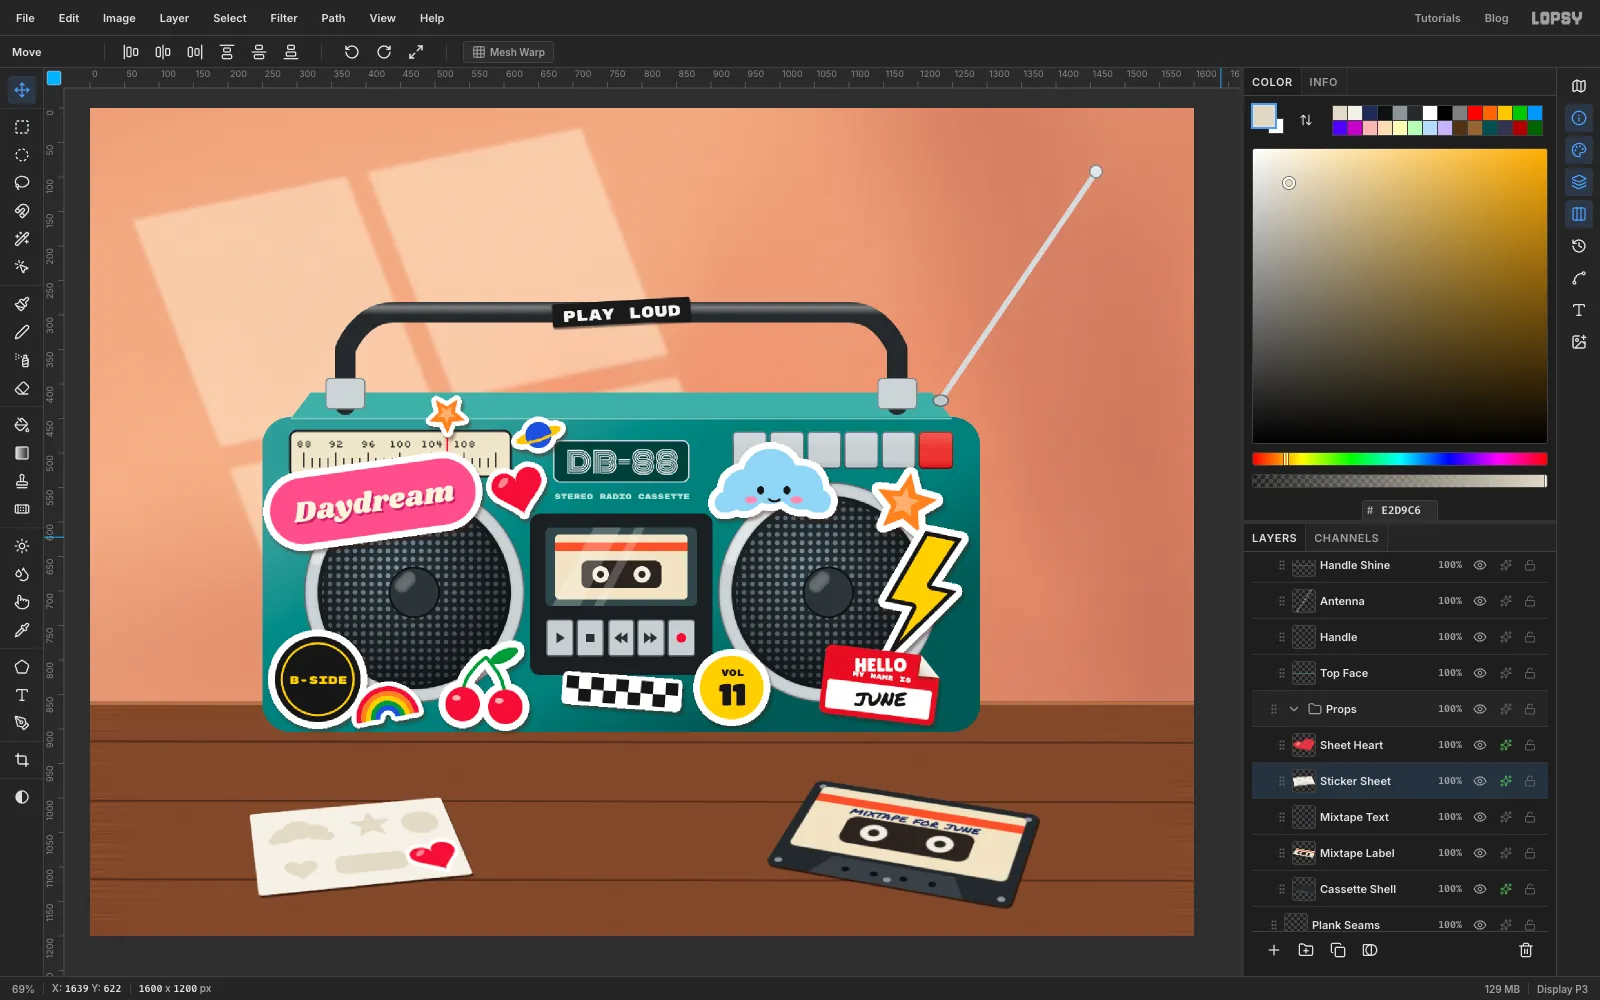Image resolution: width=1600 pixels, height=1000 pixels.
Task: Pick the red swatch in palette
Action: [1475, 113]
